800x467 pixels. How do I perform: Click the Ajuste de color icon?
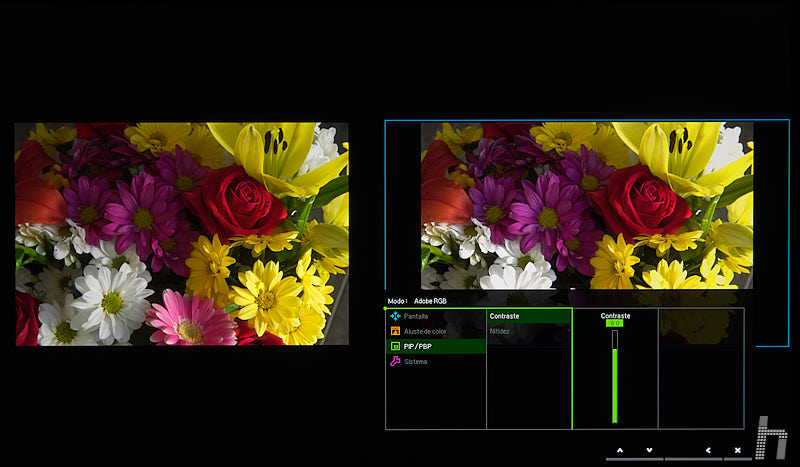[395, 331]
